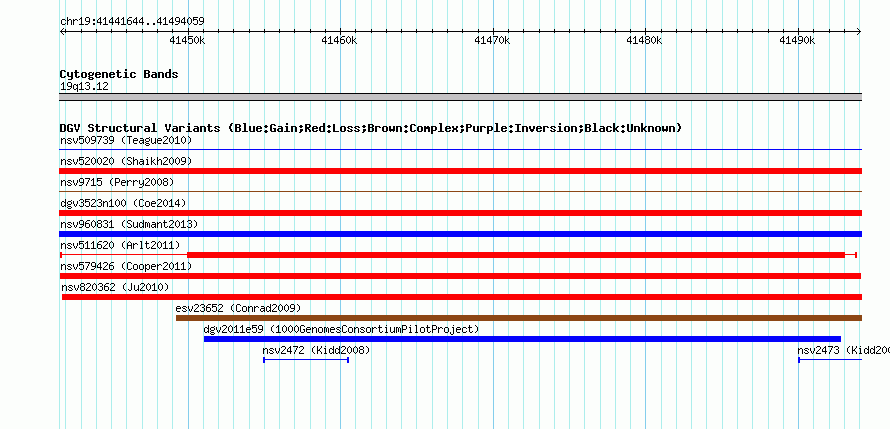Click the red dgv3523n100 loss bar
This screenshot has width=890, height=429.
461,213
